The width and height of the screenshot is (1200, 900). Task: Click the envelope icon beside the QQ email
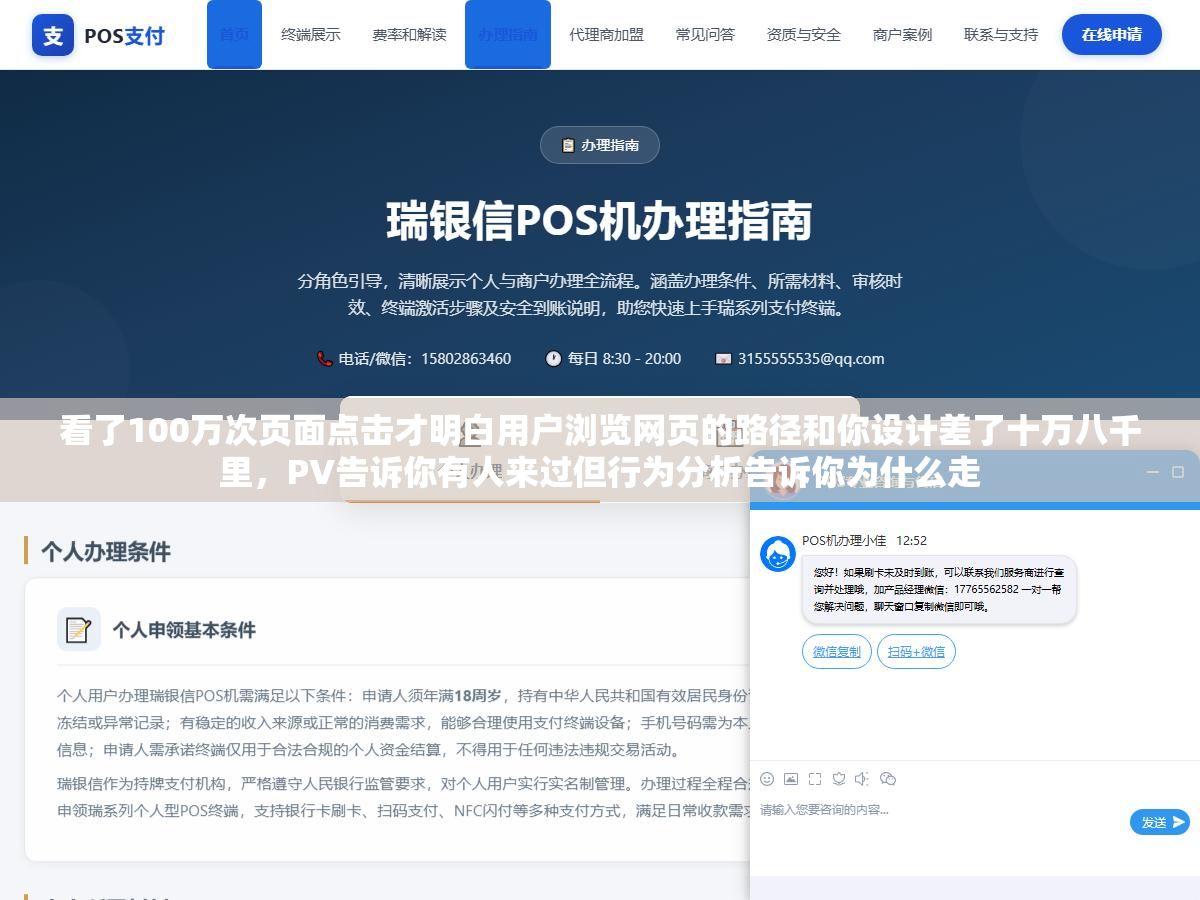pos(723,358)
